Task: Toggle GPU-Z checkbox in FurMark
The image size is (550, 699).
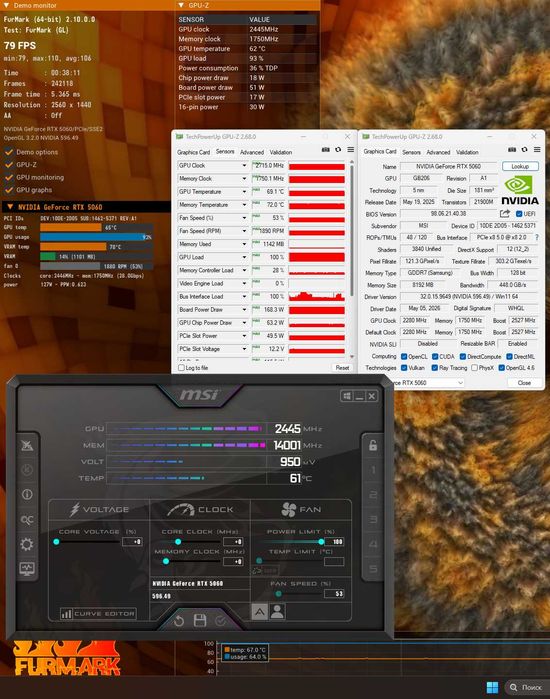Action: (x=8, y=164)
